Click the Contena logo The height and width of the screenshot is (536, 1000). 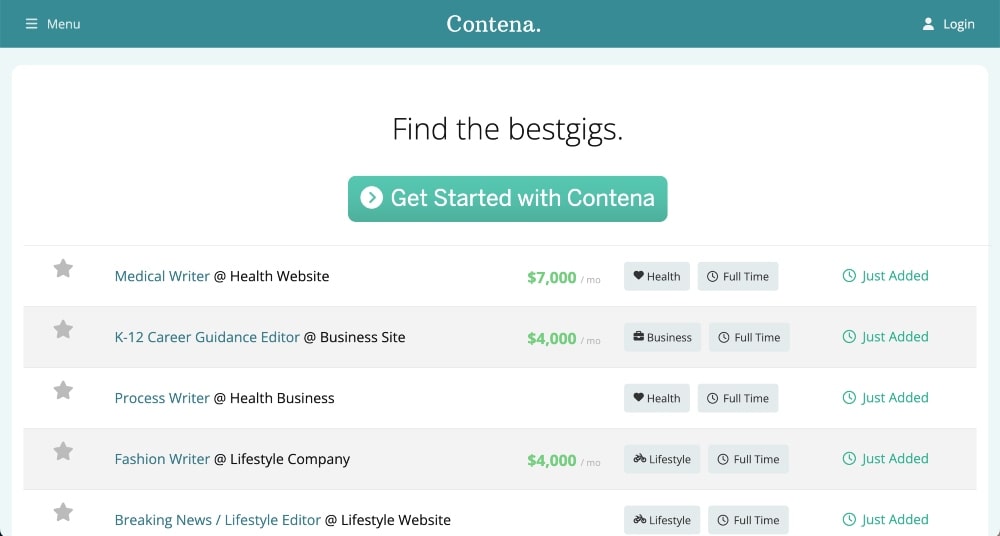point(493,24)
